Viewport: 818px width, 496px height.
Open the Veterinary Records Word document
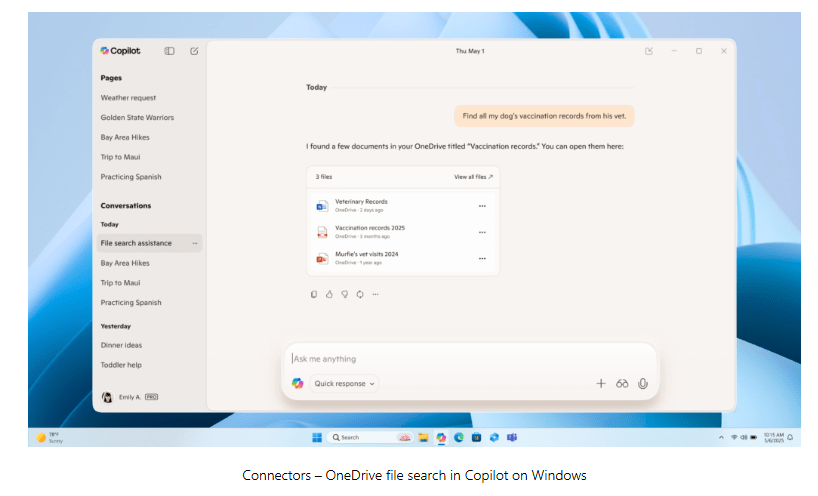click(x=361, y=202)
